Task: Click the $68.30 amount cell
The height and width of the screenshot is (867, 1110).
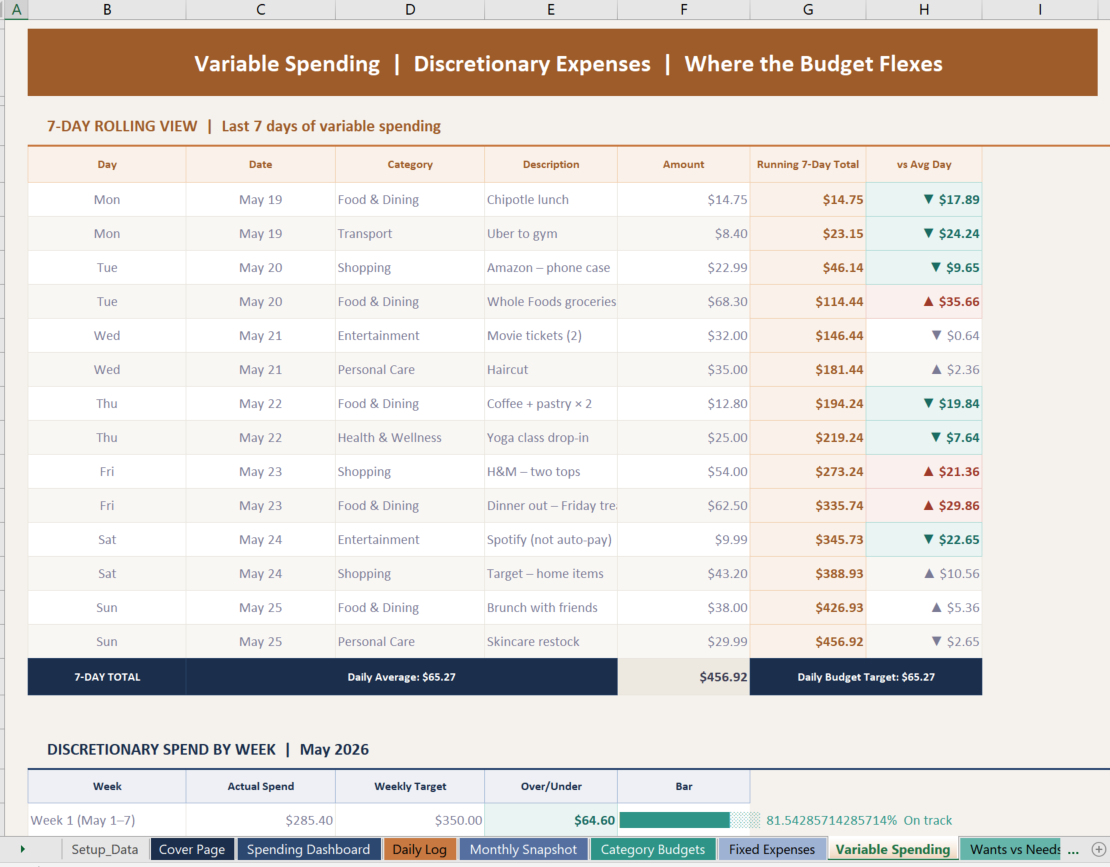Action: 684,302
